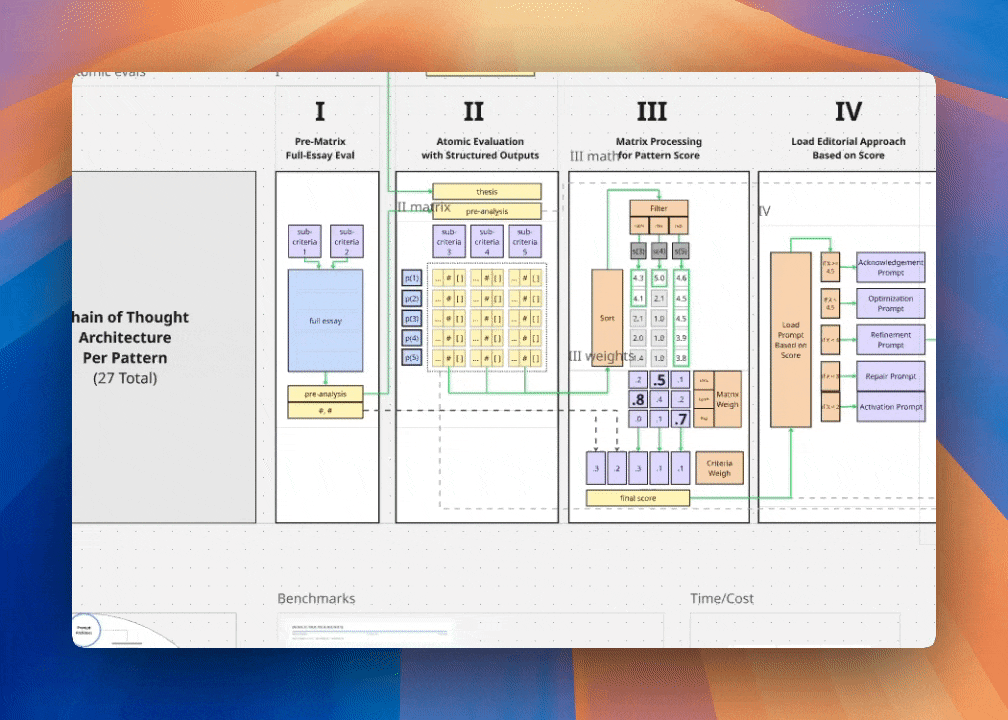
Task: Click the Activation Prompt node
Action: pyautogui.click(x=890, y=407)
